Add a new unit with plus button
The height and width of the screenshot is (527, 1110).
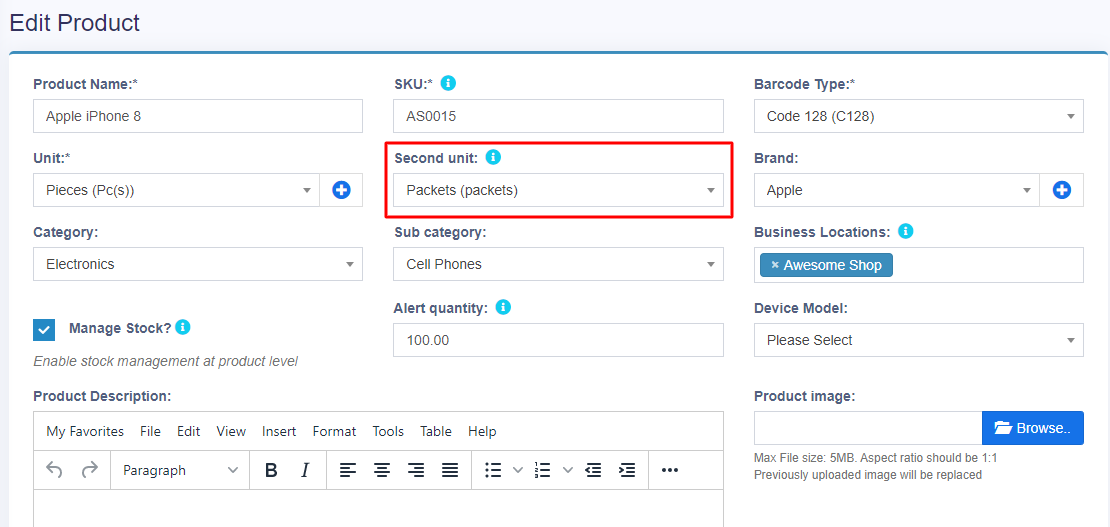341,190
